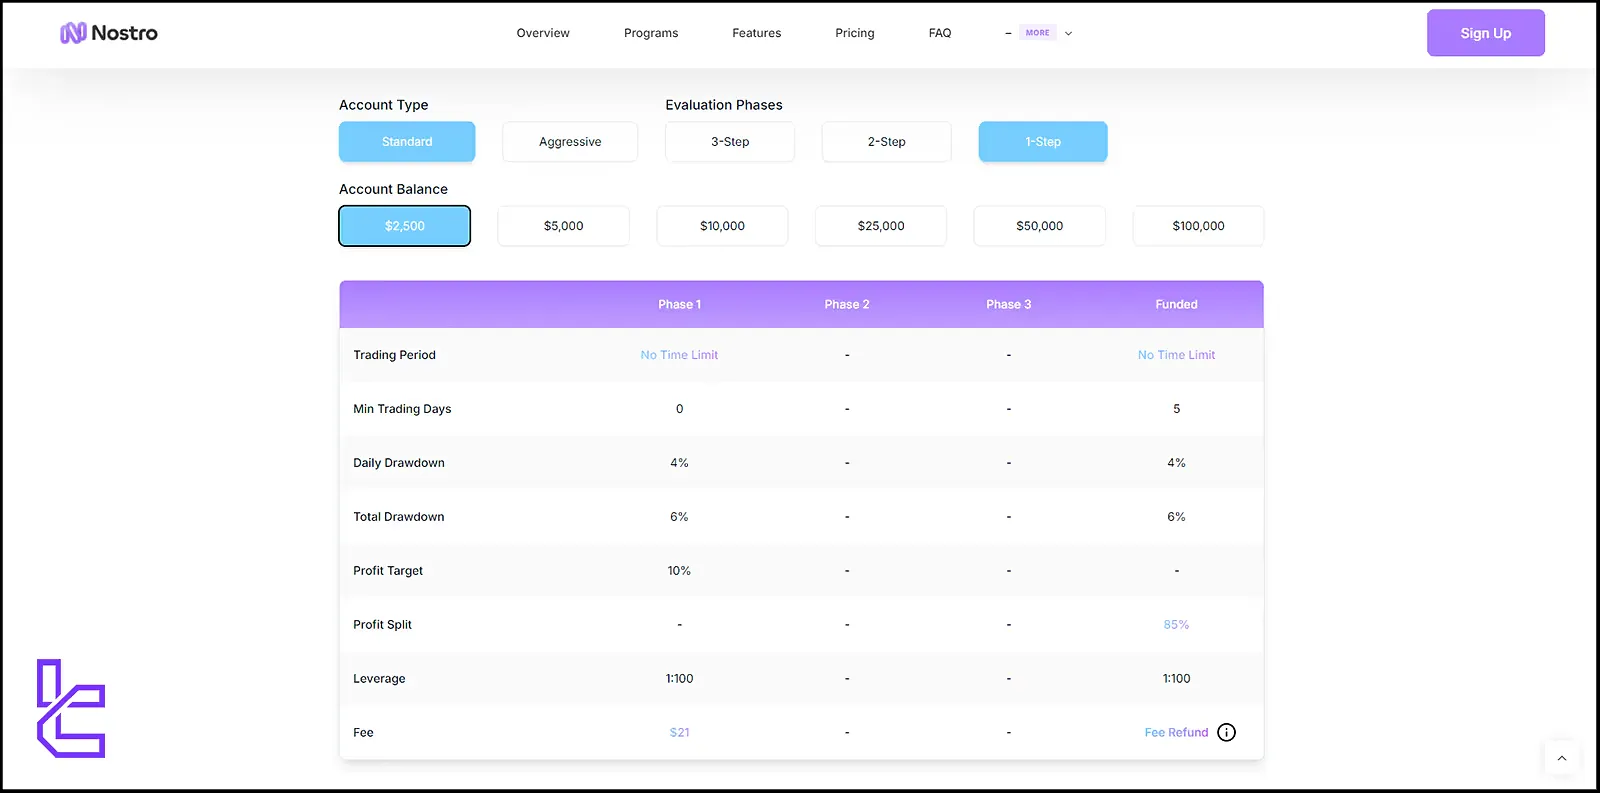1600x793 pixels.
Task: Click the Fee Refund link
Action: [x=1176, y=733]
